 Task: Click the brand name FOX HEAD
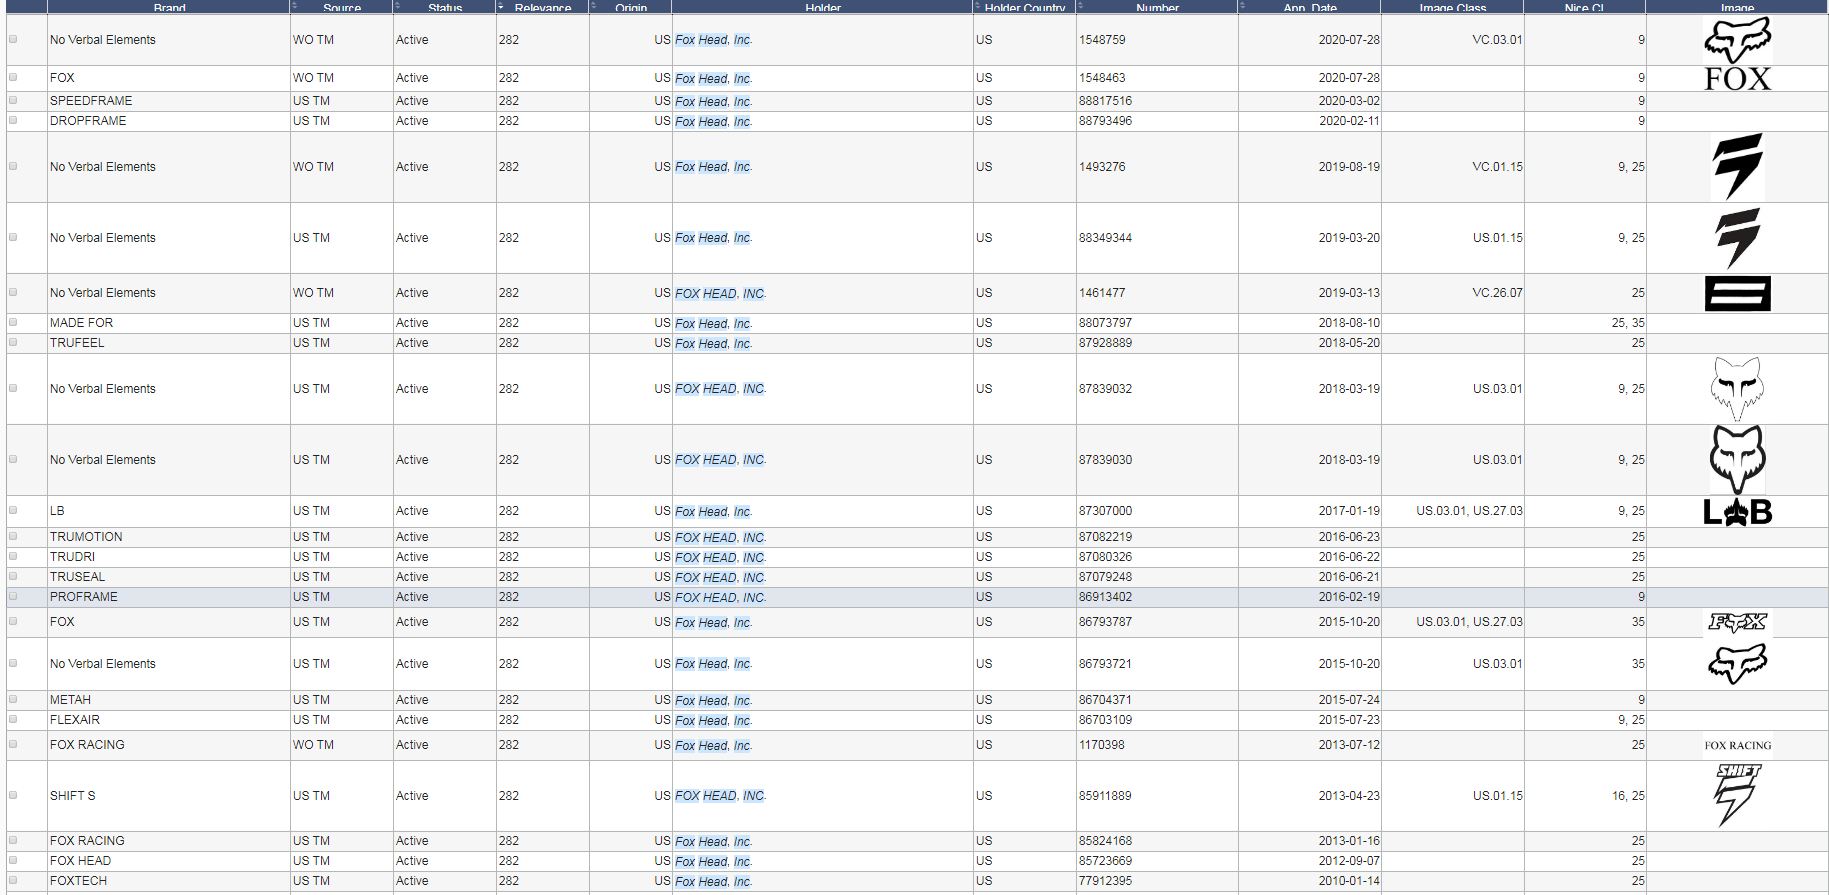coord(81,861)
